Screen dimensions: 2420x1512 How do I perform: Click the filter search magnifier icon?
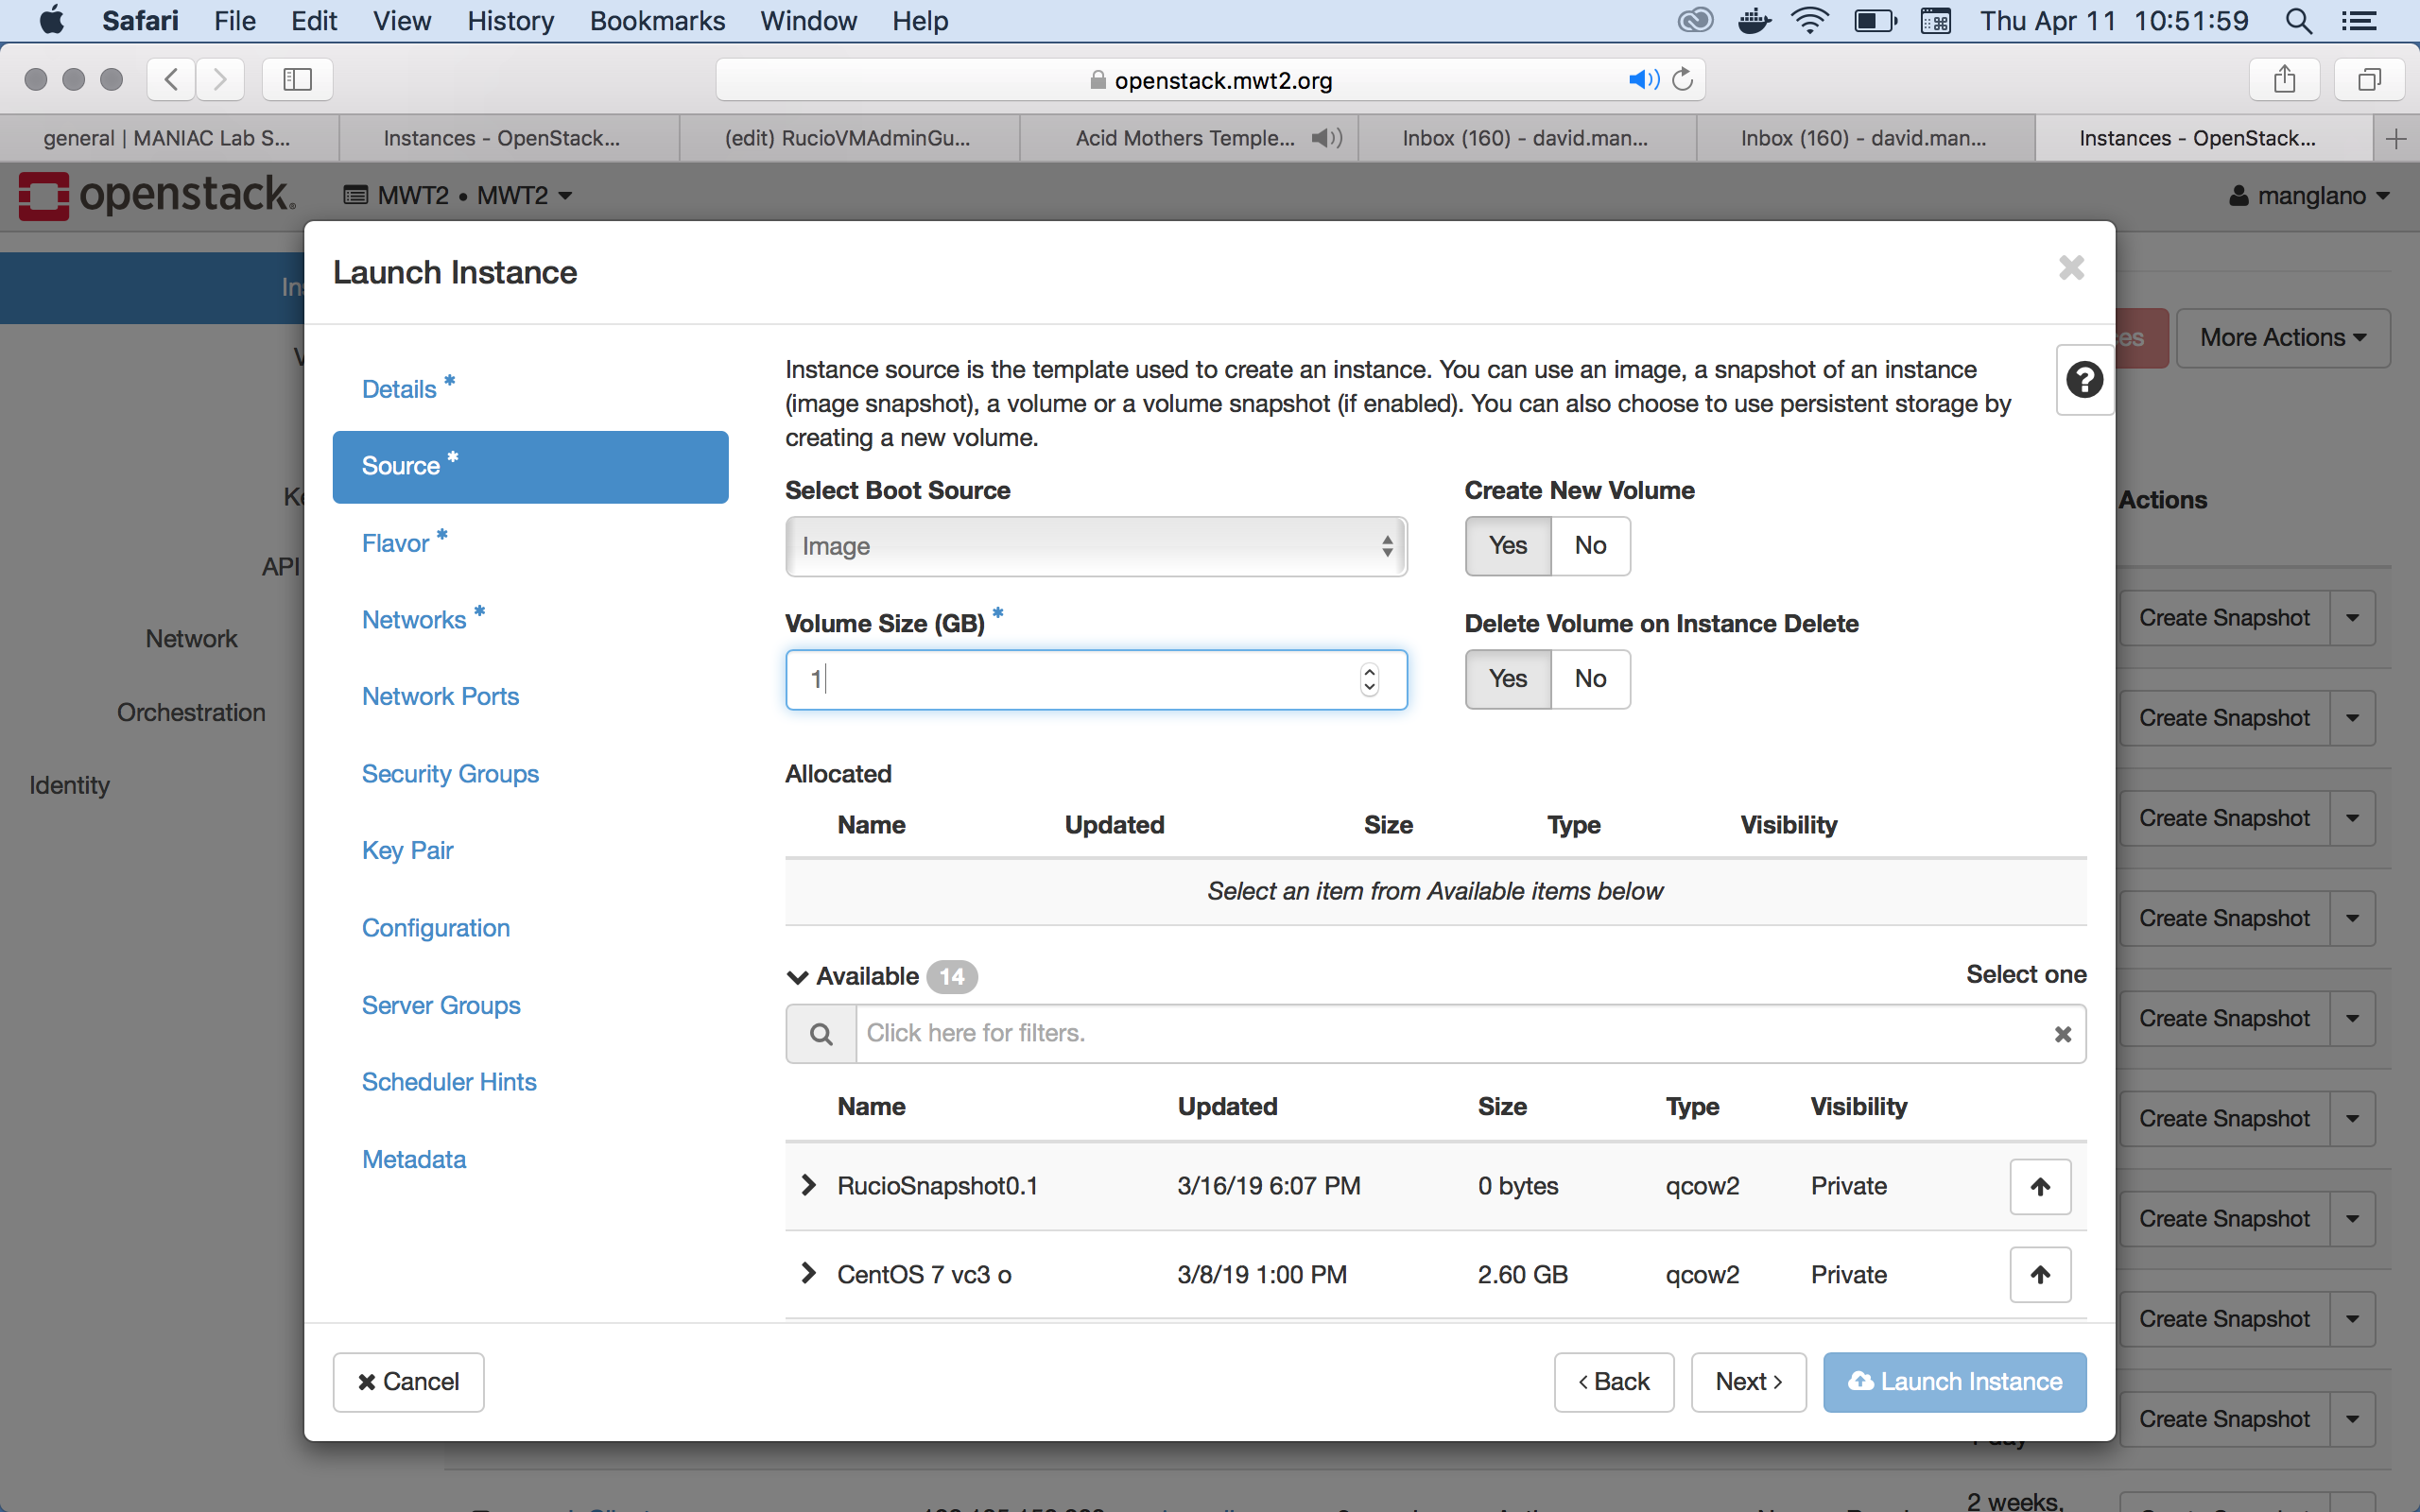(x=821, y=1034)
